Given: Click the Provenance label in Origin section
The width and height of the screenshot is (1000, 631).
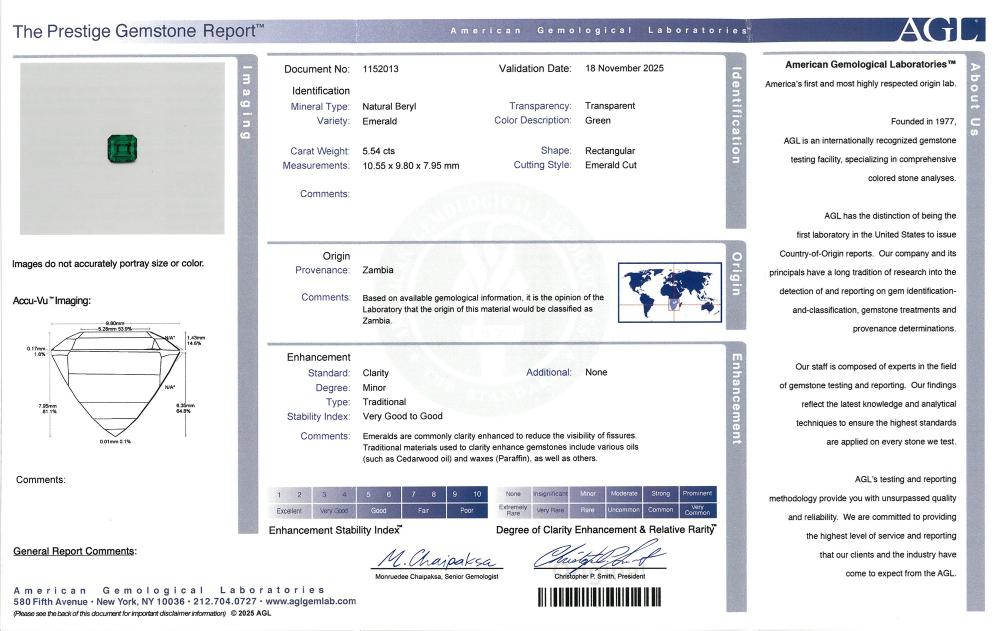Looking at the screenshot, I should coord(322,271).
